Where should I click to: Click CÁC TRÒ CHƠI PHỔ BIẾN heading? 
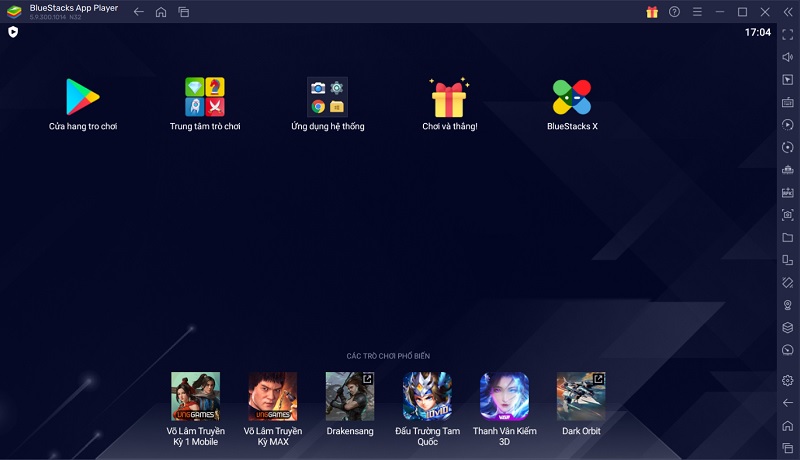[388, 356]
